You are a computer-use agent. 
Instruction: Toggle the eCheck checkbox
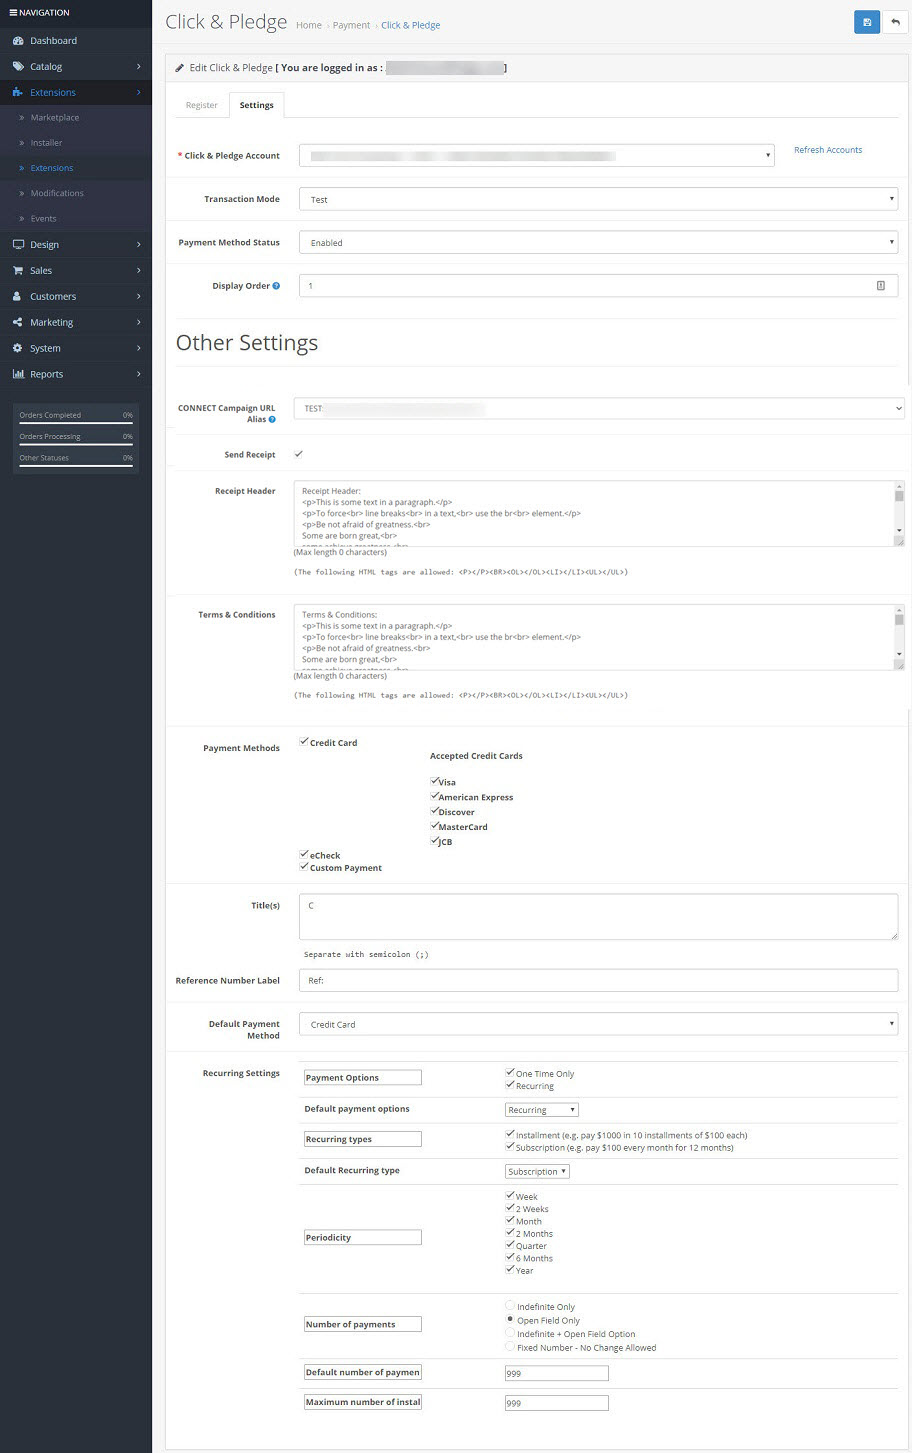click(x=304, y=855)
